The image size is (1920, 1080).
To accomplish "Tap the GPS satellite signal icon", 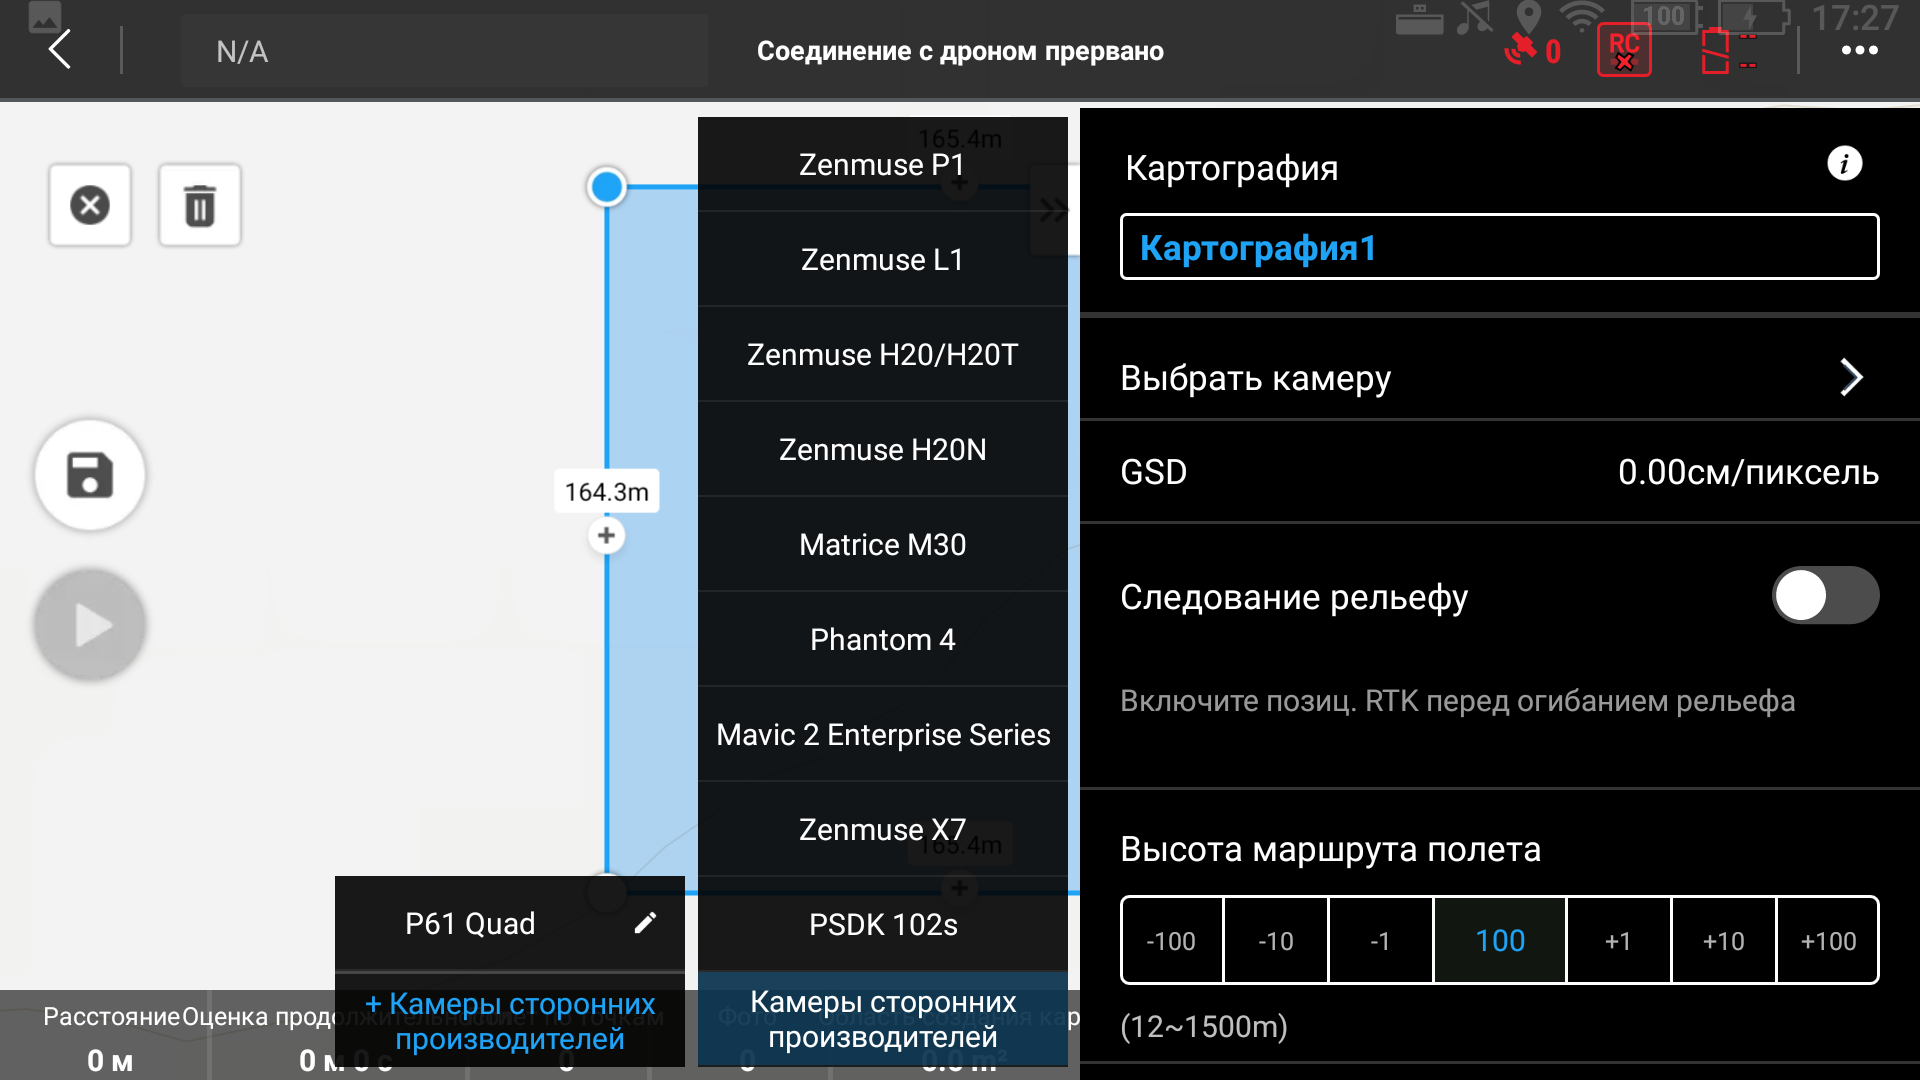I will point(1532,50).
